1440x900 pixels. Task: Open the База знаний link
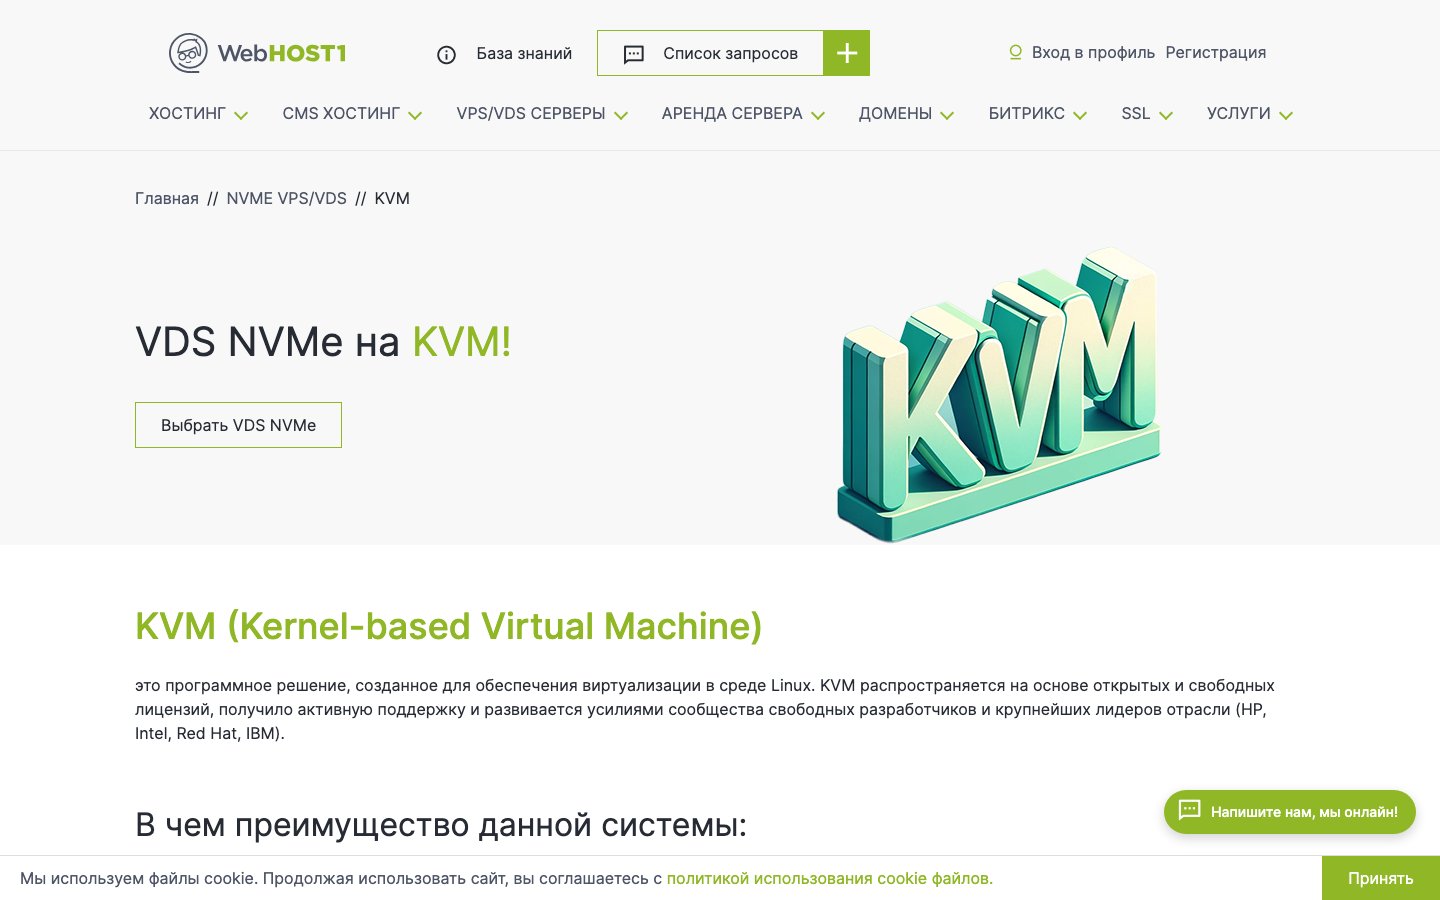click(524, 54)
